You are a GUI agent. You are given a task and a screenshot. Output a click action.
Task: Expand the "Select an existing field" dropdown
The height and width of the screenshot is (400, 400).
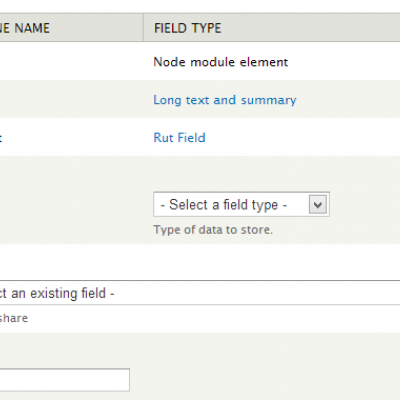[x=200, y=293]
